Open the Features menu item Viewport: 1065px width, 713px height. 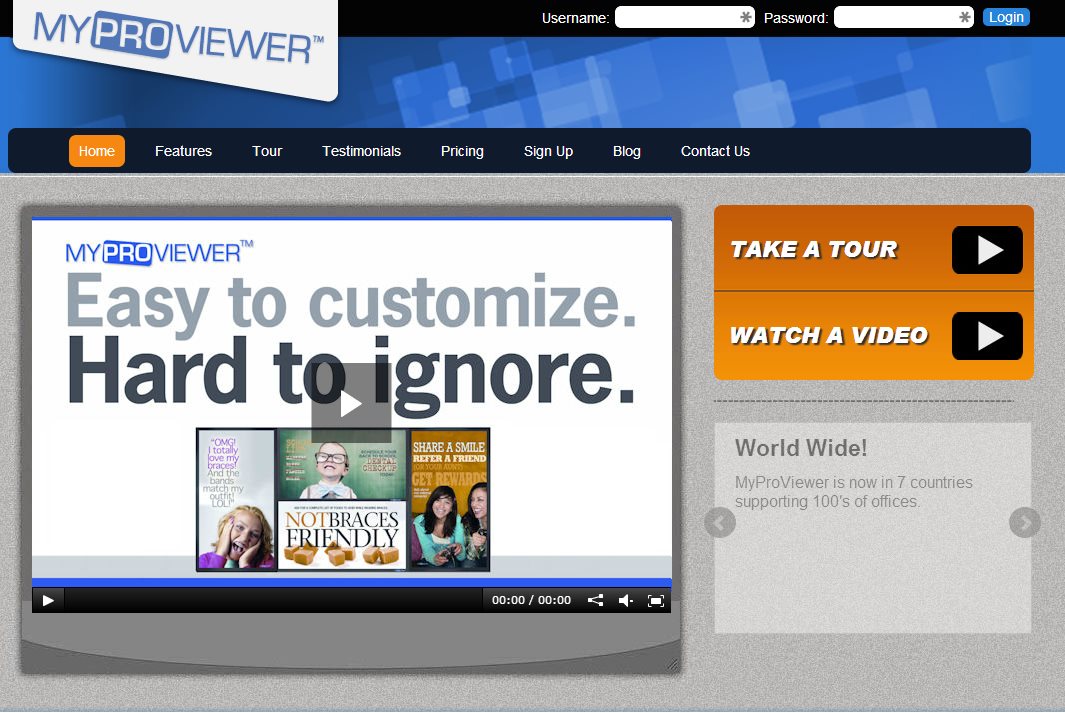tap(183, 151)
